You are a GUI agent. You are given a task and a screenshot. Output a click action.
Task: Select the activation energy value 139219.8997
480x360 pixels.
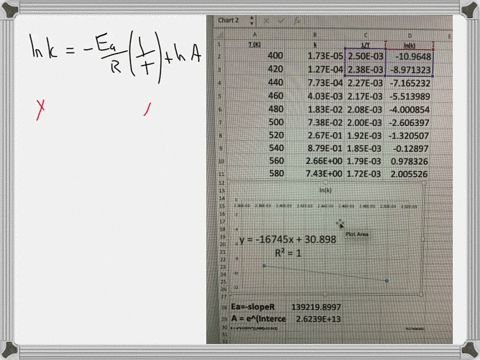point(316,307)
